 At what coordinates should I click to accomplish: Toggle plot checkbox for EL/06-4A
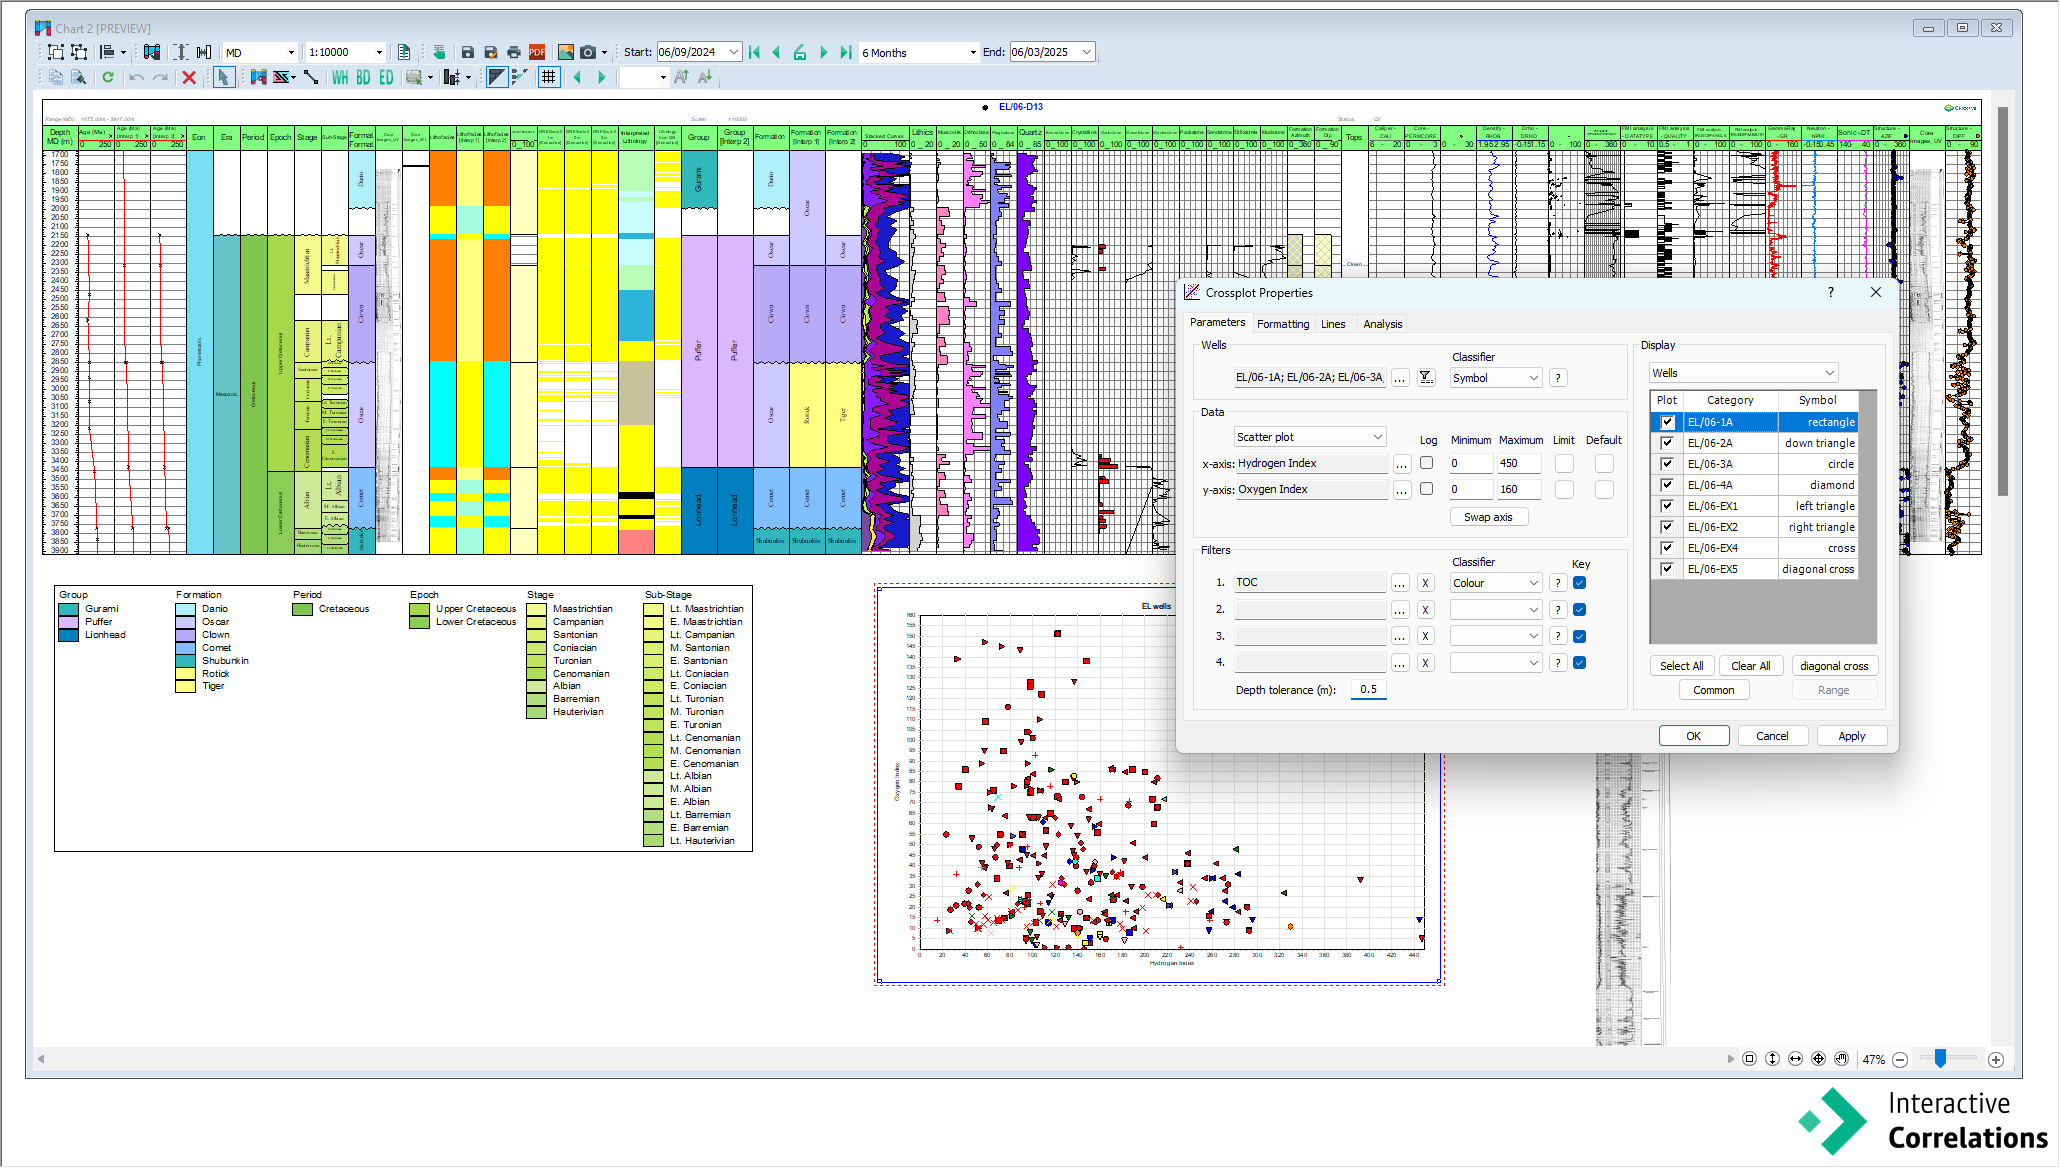(1667, 485)
